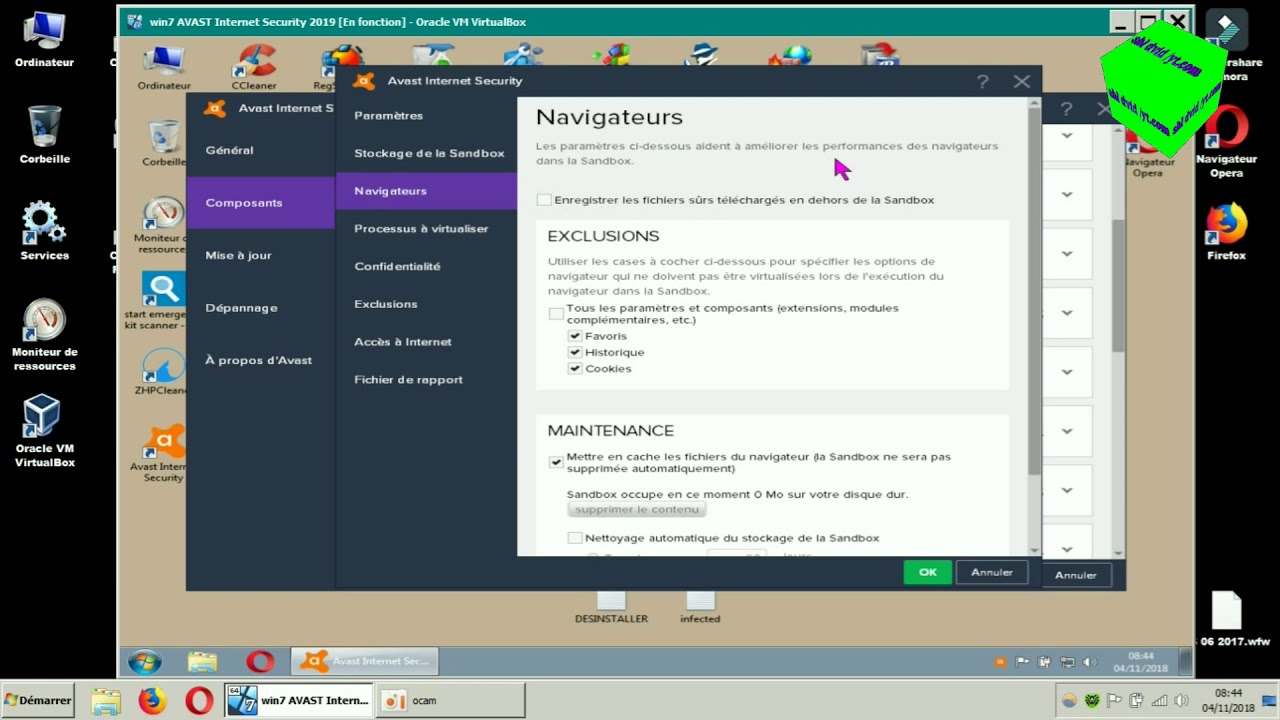Expand second chevron in background Avast window
The height and width of the screenshot is (720, 1280).
coord(1067,194)
